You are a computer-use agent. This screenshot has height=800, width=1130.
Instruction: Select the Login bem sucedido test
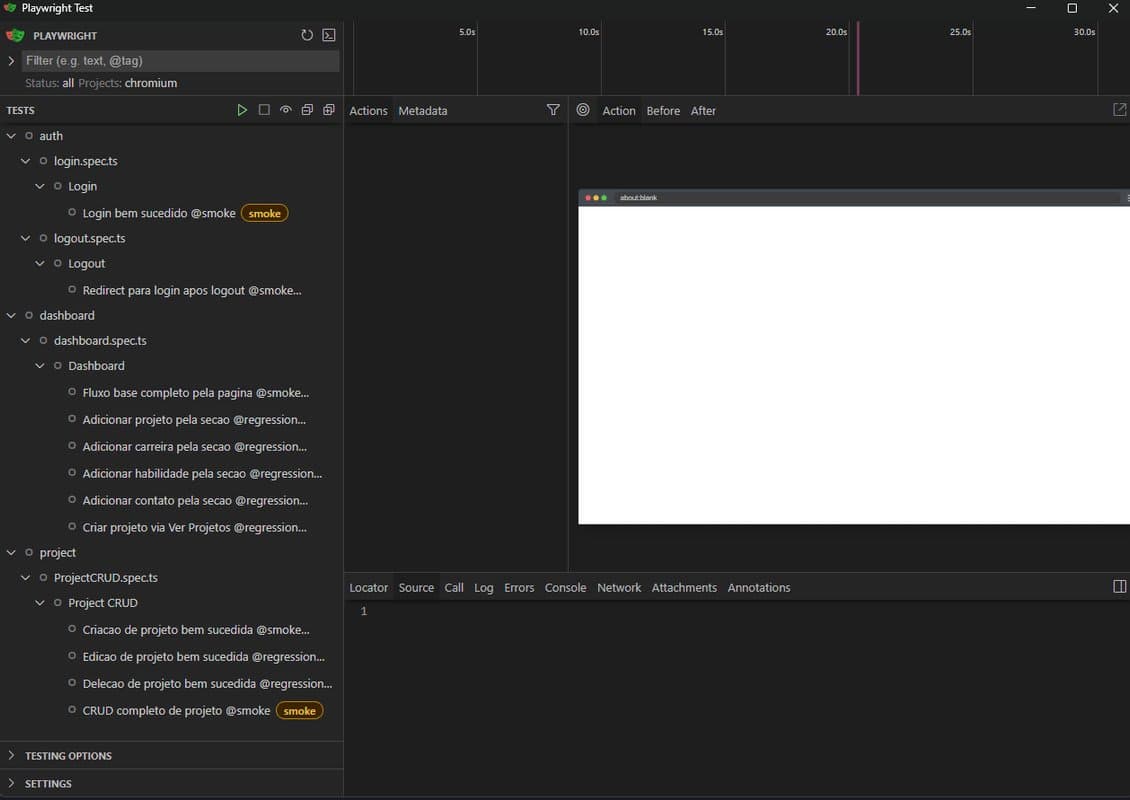point(159,213)
